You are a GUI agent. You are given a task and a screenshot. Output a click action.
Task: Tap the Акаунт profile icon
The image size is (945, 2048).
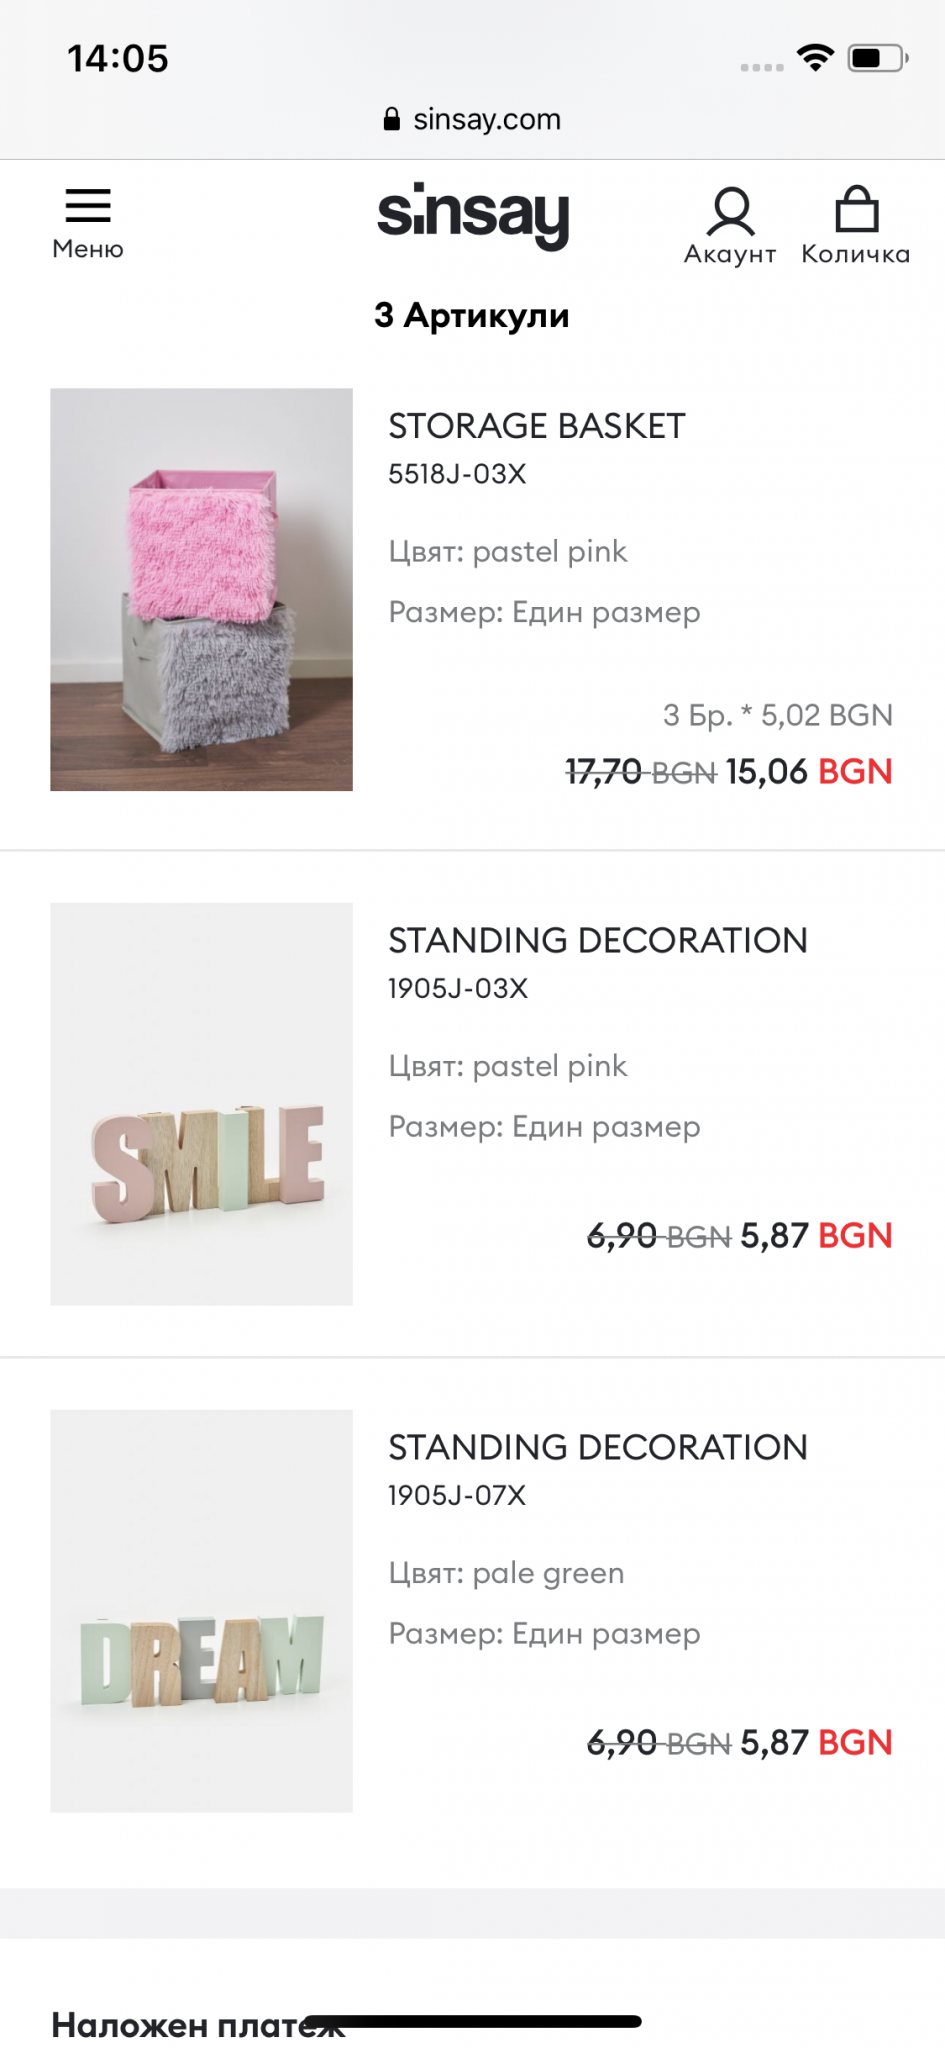(x=731, y=211)
